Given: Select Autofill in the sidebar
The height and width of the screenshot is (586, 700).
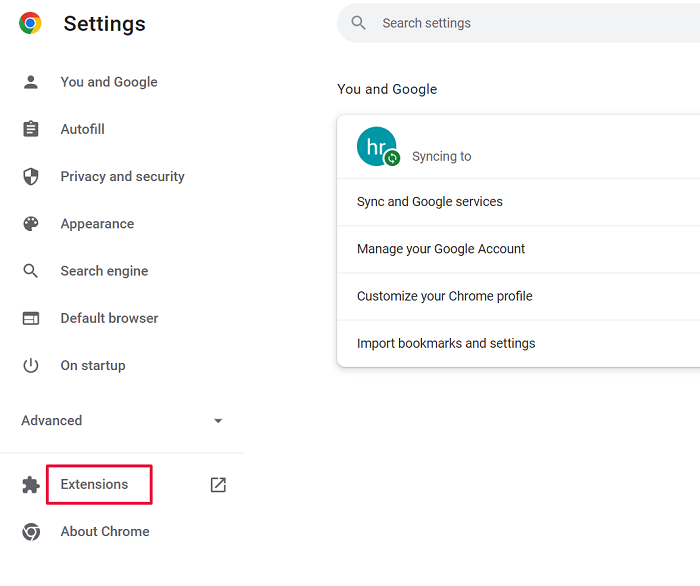Looking at the screenshot, I should (83, 129).
